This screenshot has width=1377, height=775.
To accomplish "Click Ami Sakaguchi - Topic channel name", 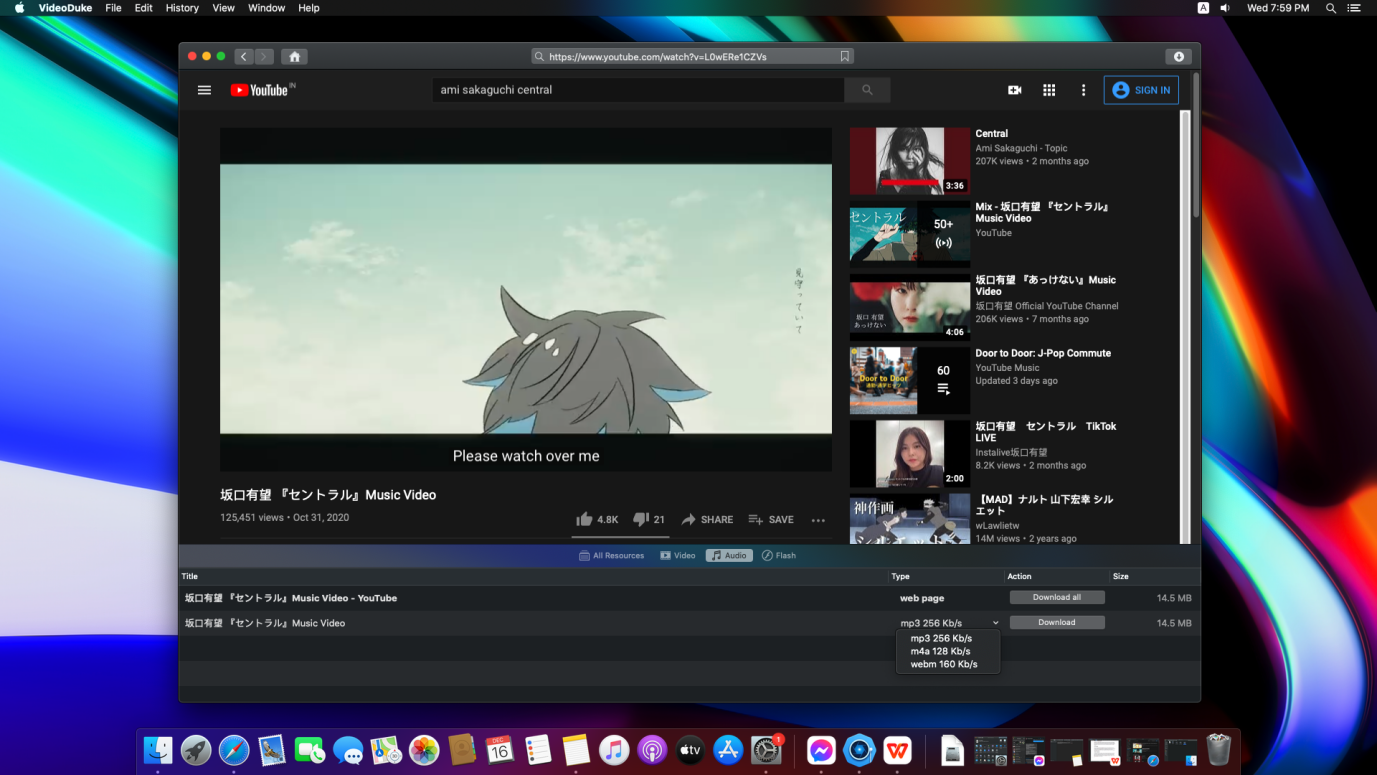I will click(1021, 148).
